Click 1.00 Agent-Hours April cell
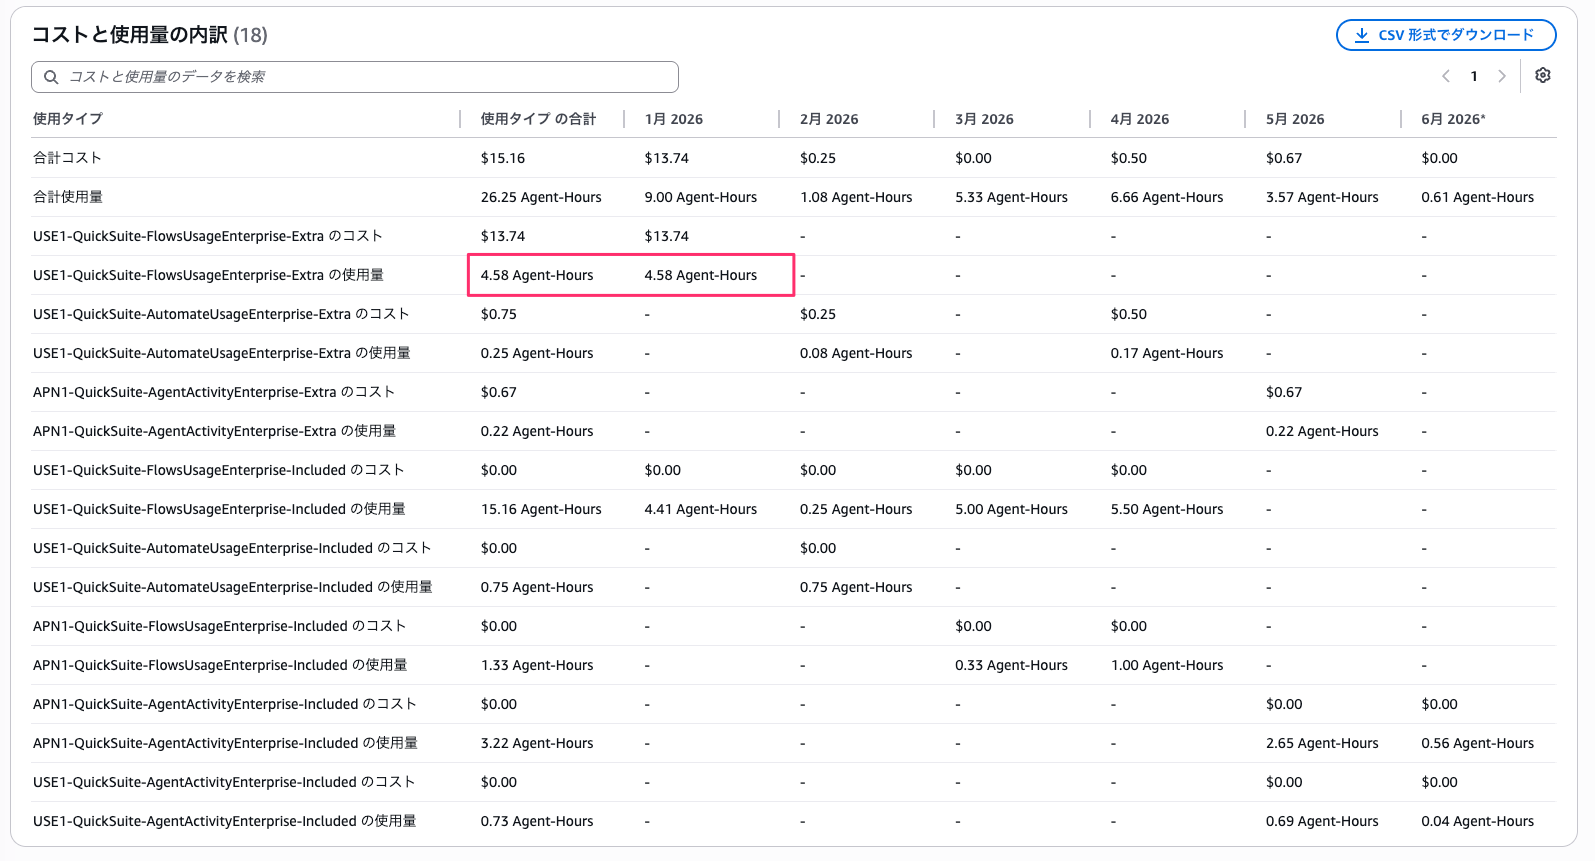Image resolution: width=1595 pixels, height=861 pixels. [1167, 665]
